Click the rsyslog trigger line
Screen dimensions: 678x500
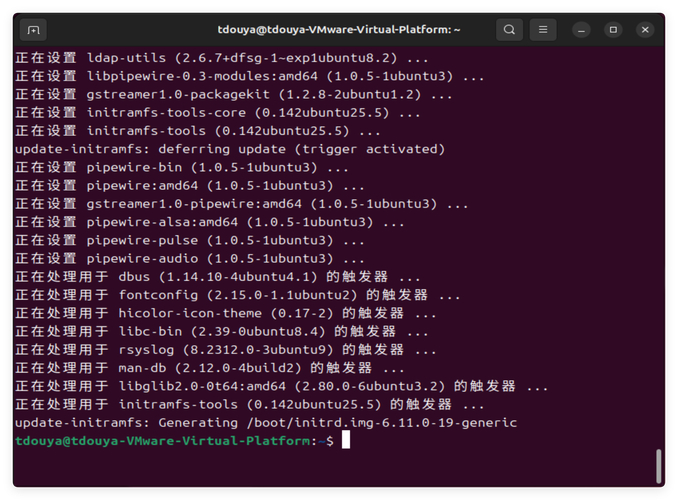pos(226,350)
